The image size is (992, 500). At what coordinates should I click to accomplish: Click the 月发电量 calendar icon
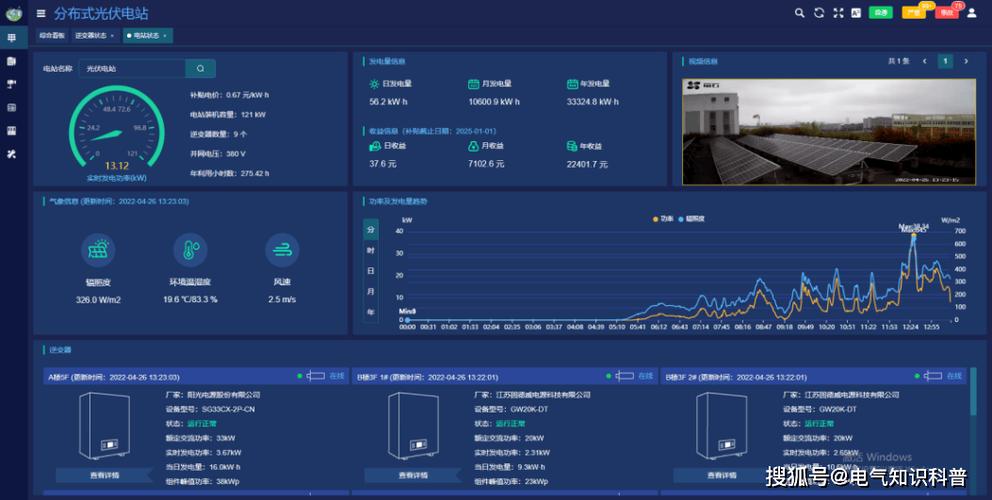coord(473,84)
